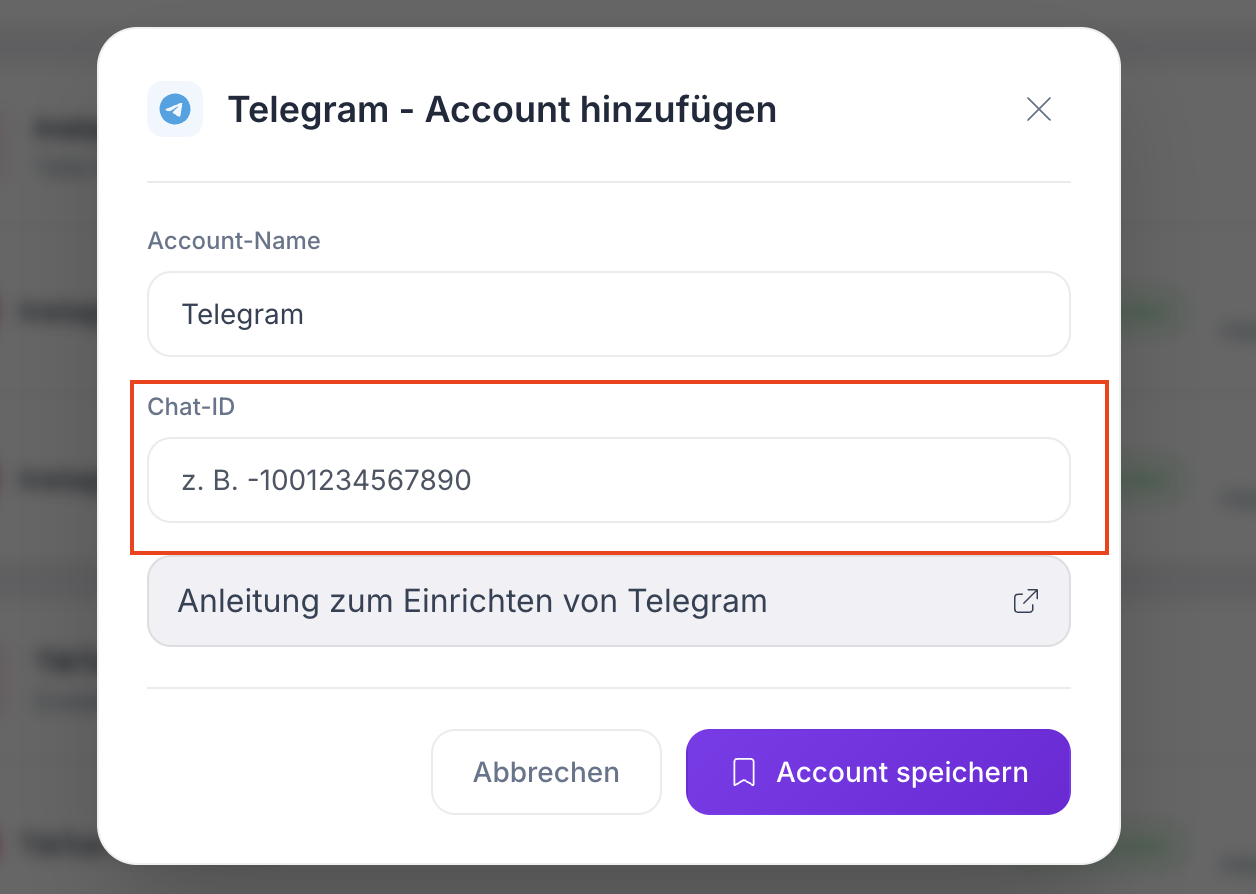Place cursor after the Telegram text in the name field
This screenshot has height=894, width=1256.
click(306, 314)
